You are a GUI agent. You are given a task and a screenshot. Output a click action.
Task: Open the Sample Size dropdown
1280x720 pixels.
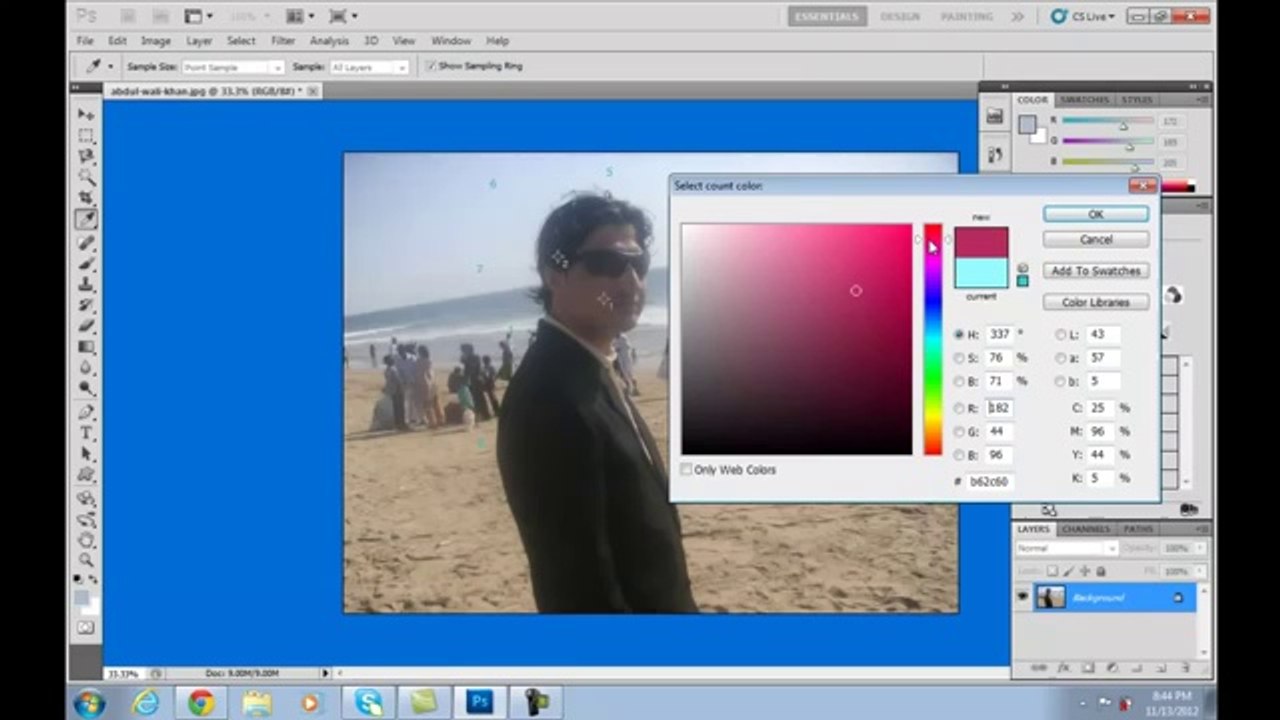[233, 67]
